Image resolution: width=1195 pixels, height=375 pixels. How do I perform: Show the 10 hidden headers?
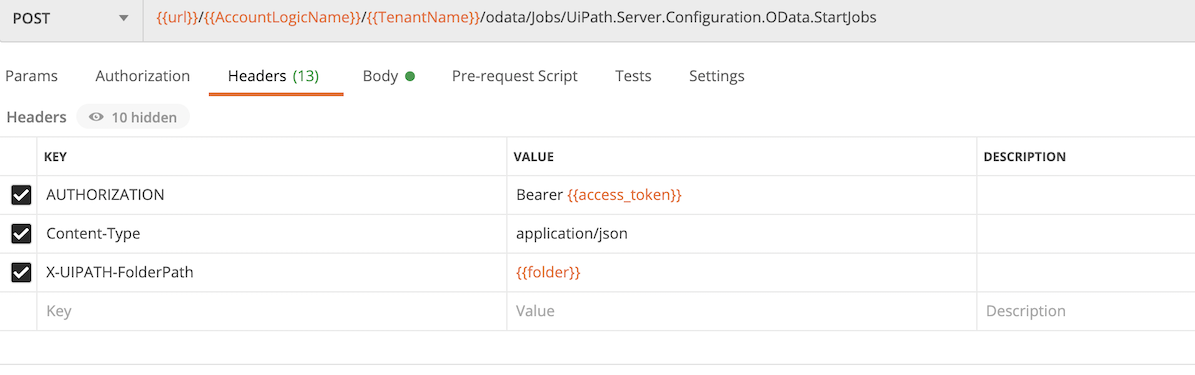[x=133, y=117]
